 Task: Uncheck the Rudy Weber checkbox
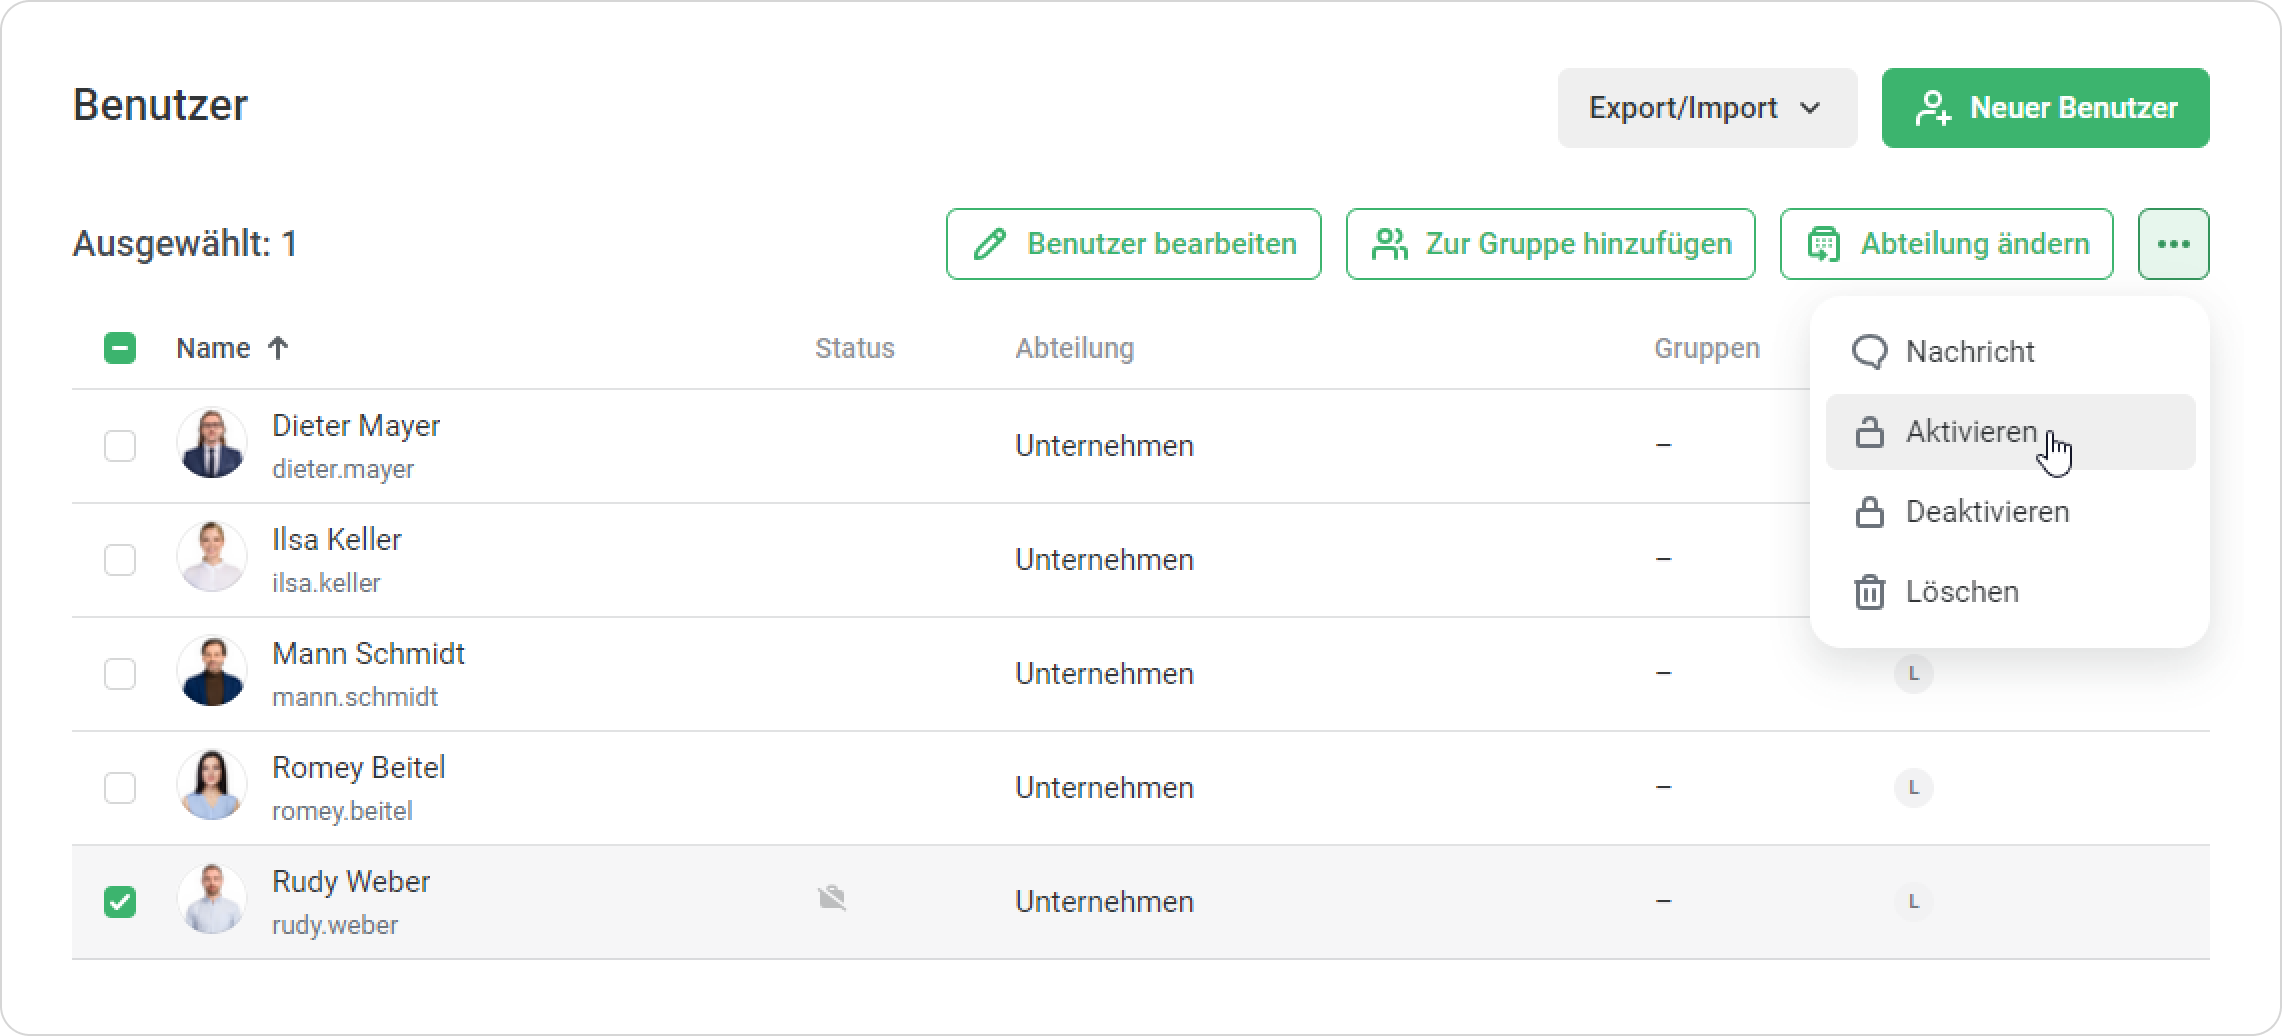tap(120, 902)
